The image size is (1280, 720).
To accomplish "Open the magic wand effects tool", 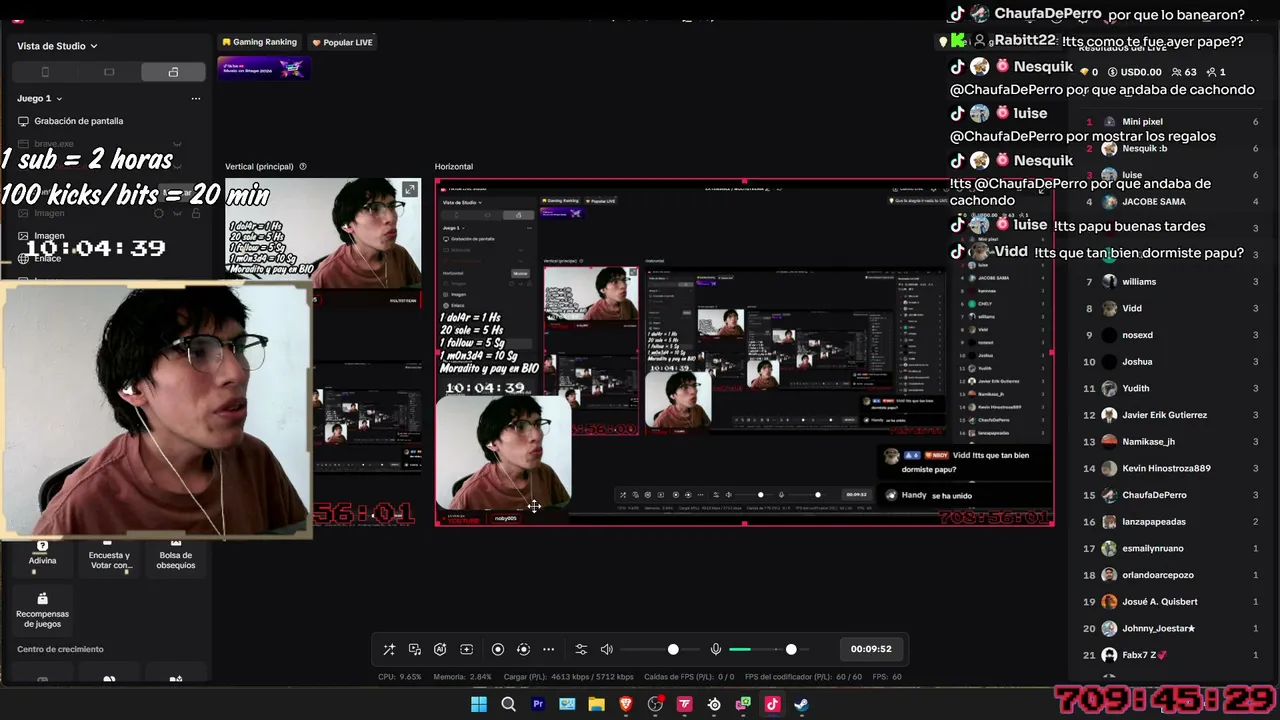I will 389,649.
